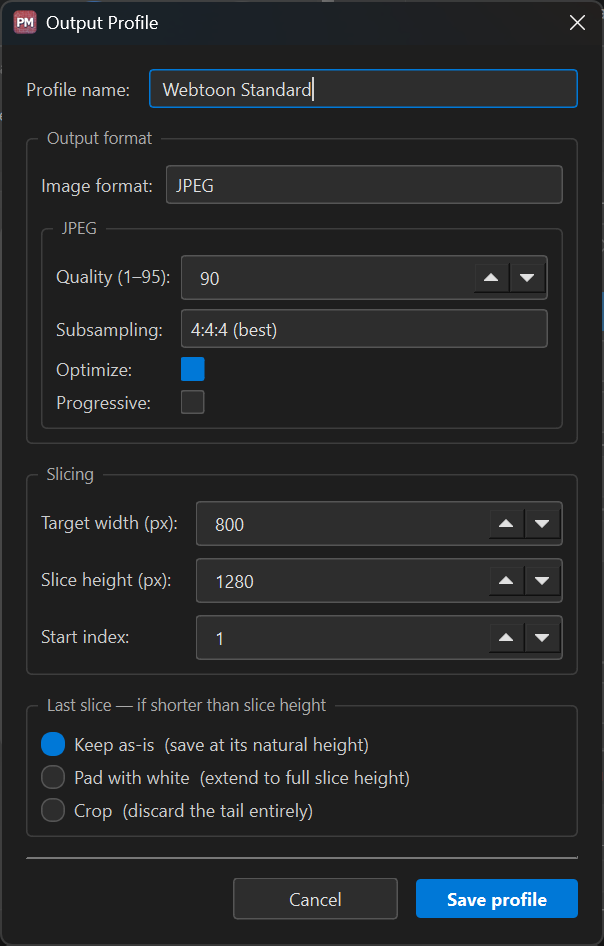
Task: Enable the Progressive checkbox
Action: [x=192, y=402]
